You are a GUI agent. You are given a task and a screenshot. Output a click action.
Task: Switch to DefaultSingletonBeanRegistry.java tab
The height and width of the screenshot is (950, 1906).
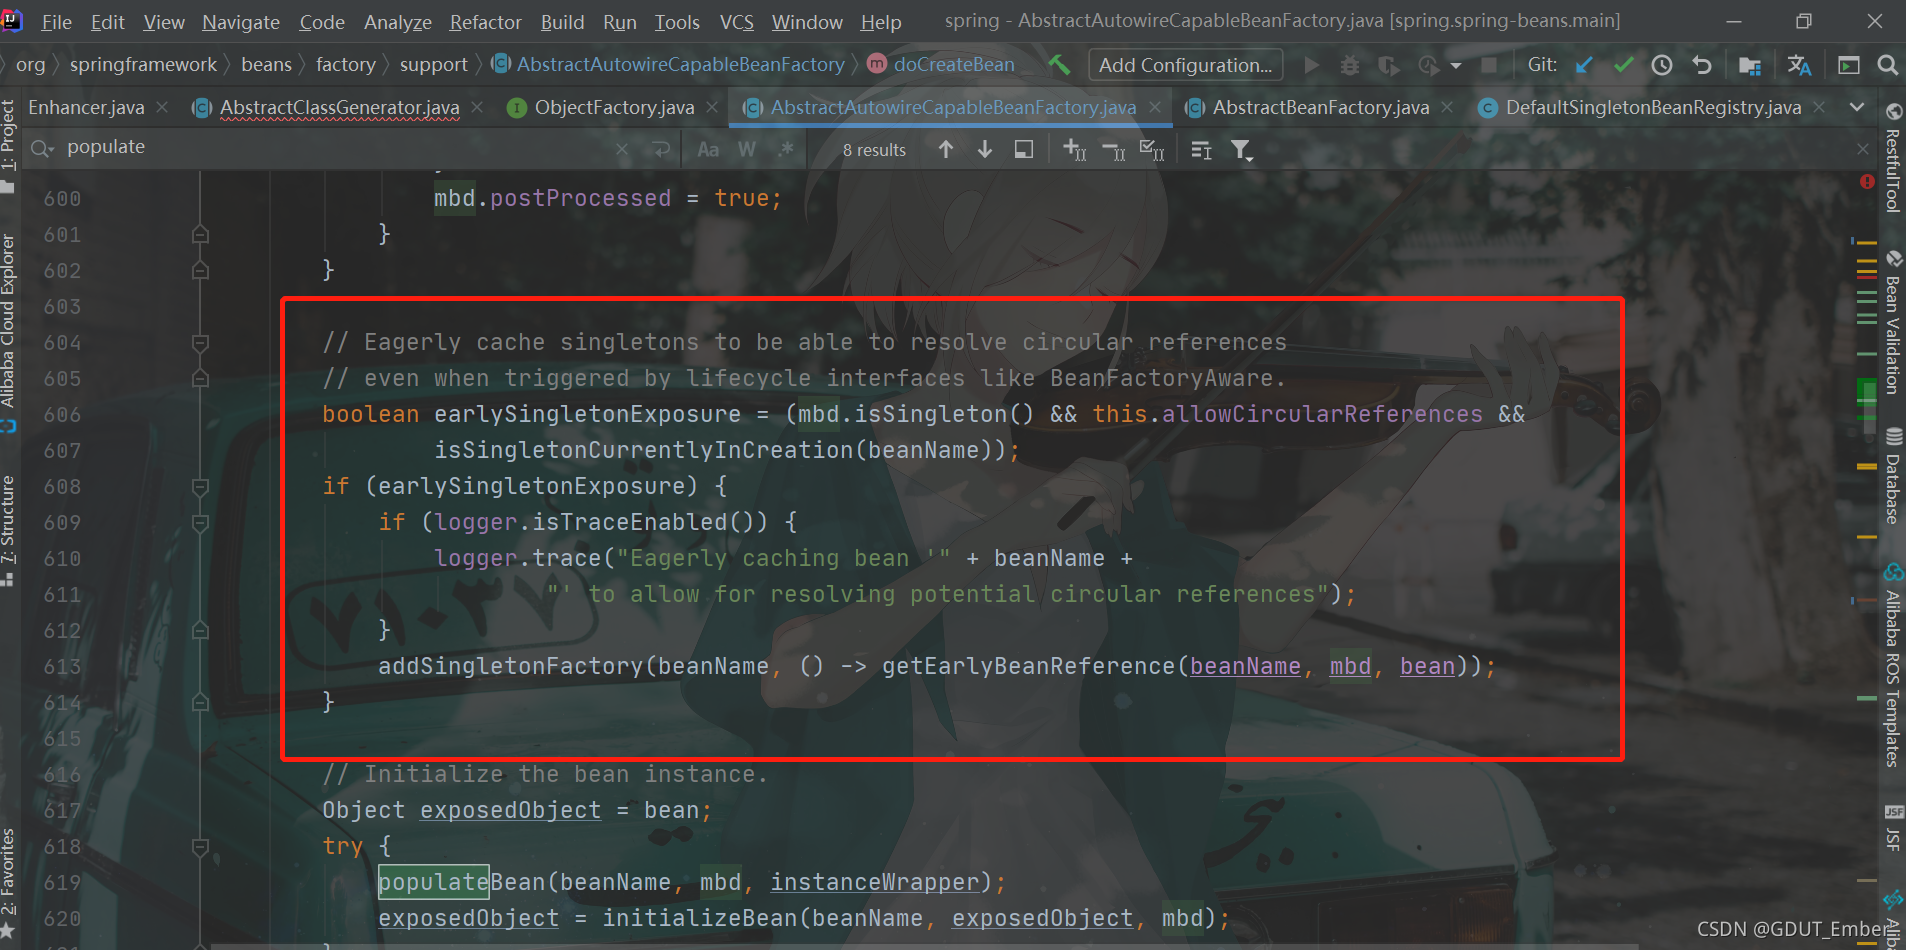[x=1653, y=107]
